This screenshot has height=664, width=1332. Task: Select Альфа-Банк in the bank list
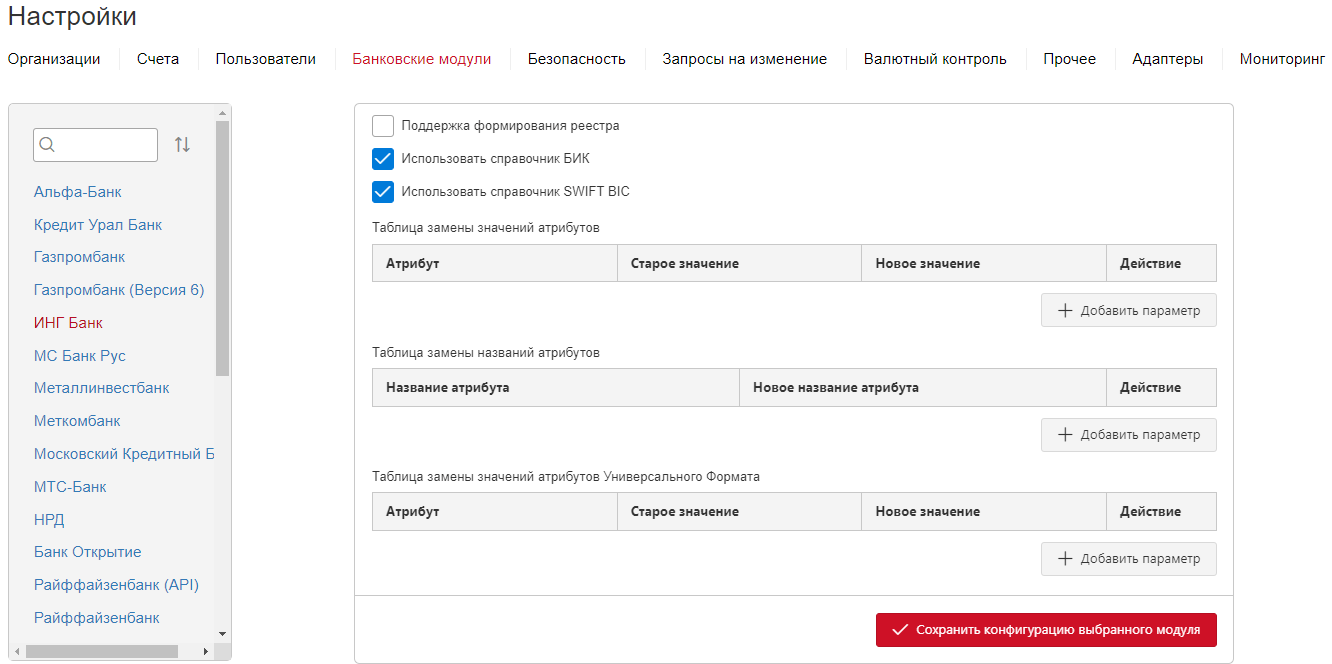click(78, 192)
